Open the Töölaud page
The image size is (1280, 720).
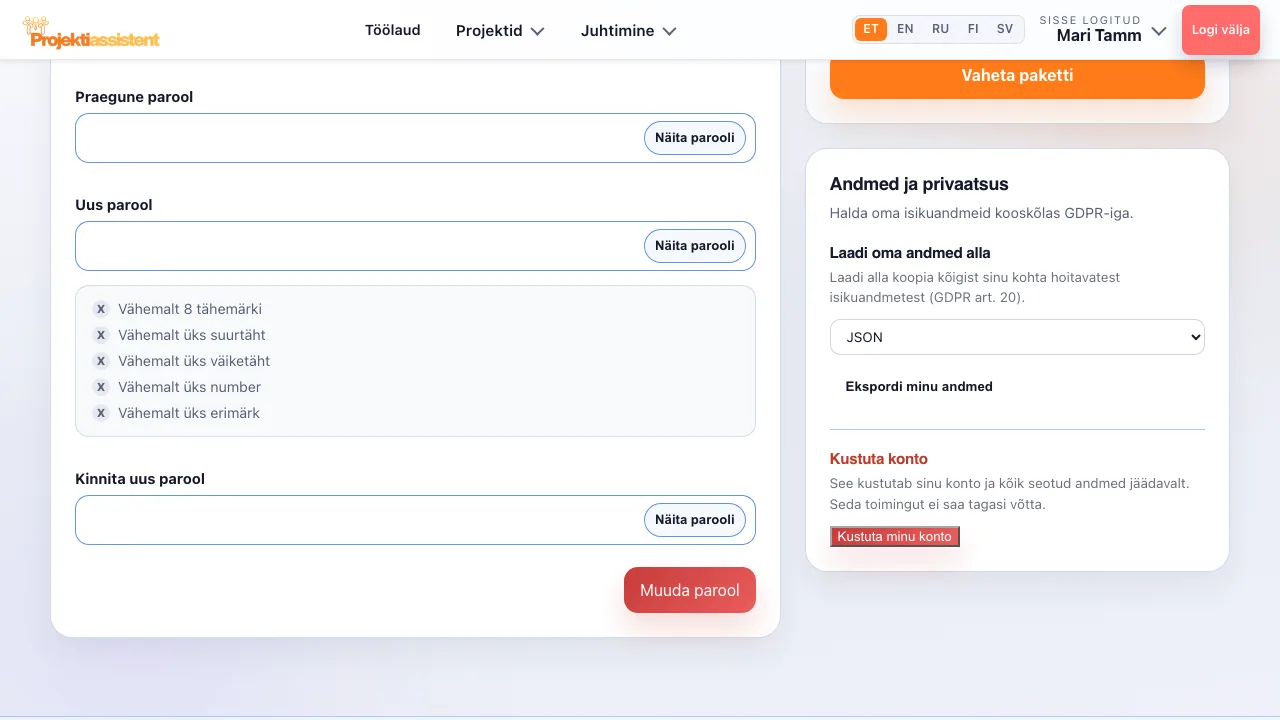click(x=393, y=30)
